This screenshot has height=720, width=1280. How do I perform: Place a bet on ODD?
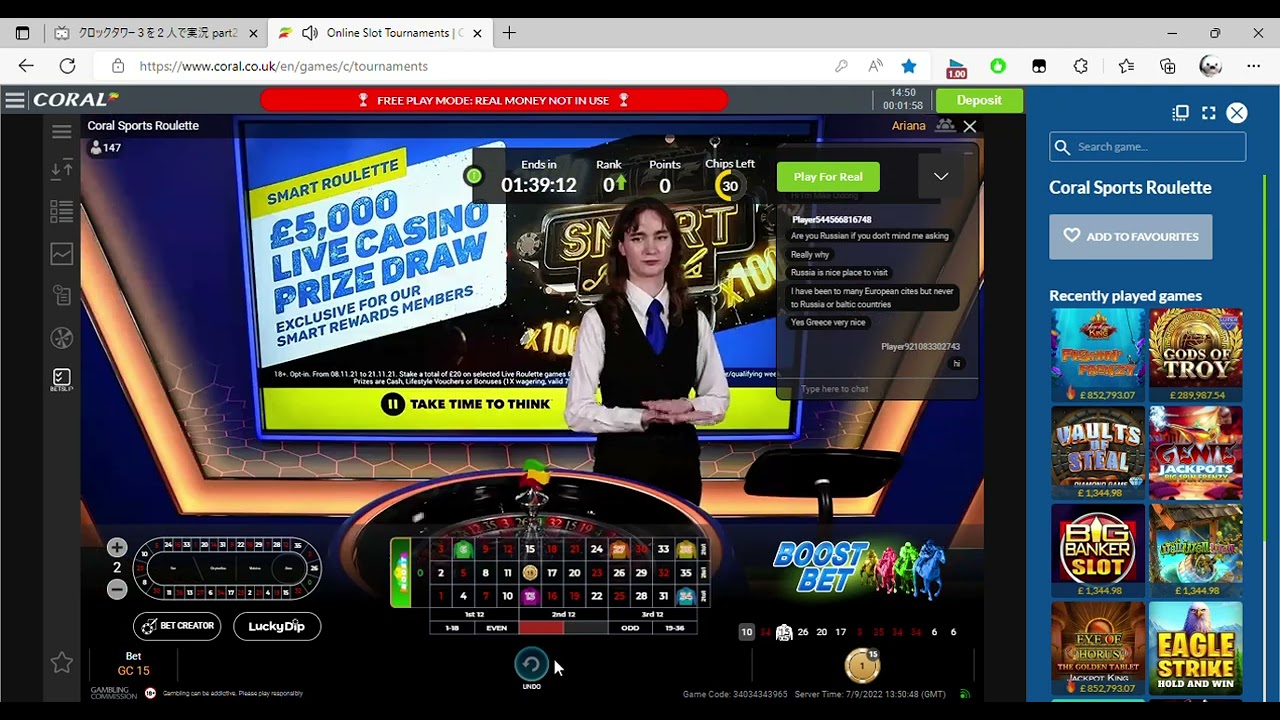click(x=630, y=628)
